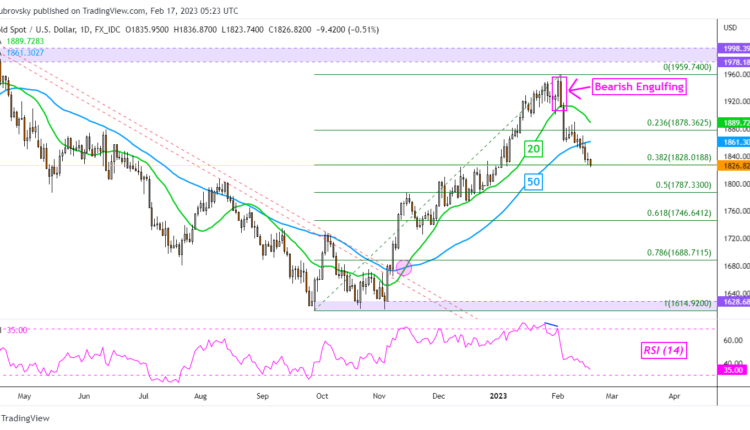Click the purple 1998.39 price axis tag

[734, 47]
